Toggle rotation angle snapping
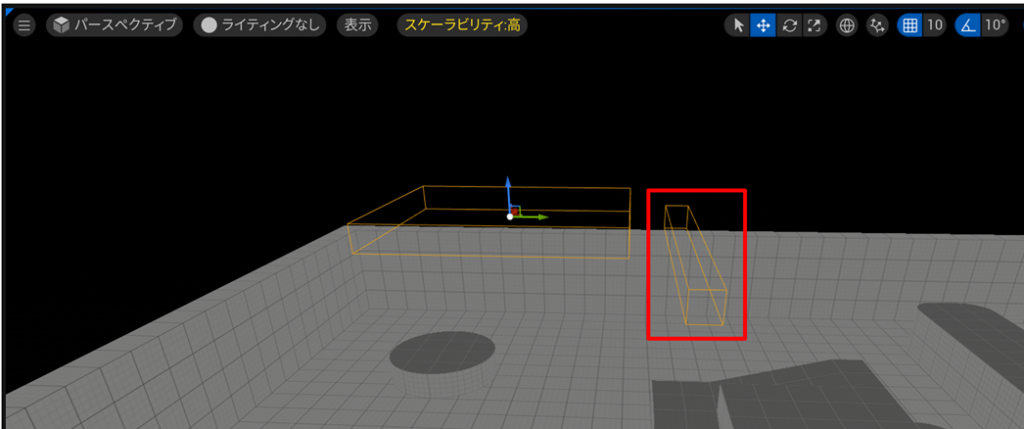 click(968, 25)
